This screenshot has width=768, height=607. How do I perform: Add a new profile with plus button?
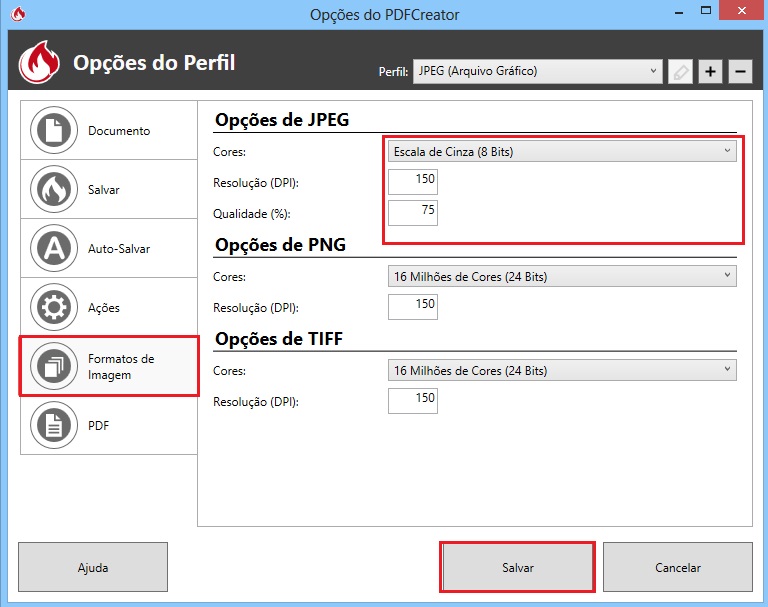pyautogui.click(x=710, y=72)
